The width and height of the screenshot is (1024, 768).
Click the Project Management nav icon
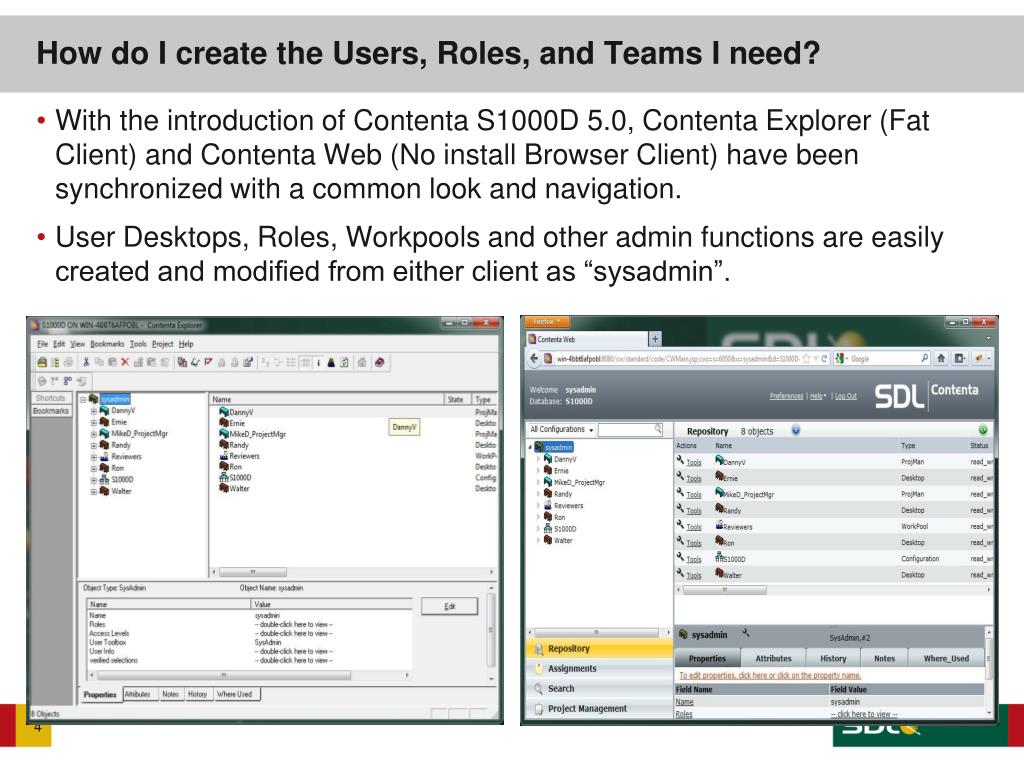point(538,709)
